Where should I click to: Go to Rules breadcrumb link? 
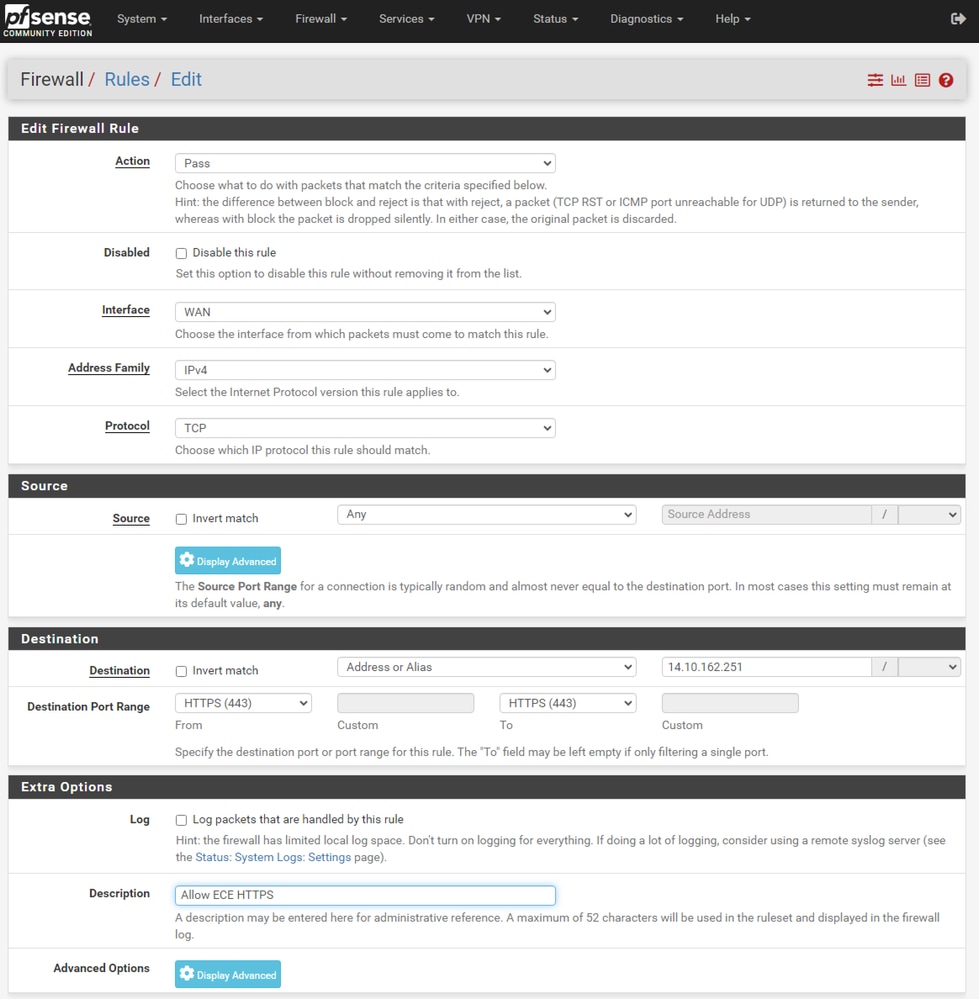pos(127,79)
